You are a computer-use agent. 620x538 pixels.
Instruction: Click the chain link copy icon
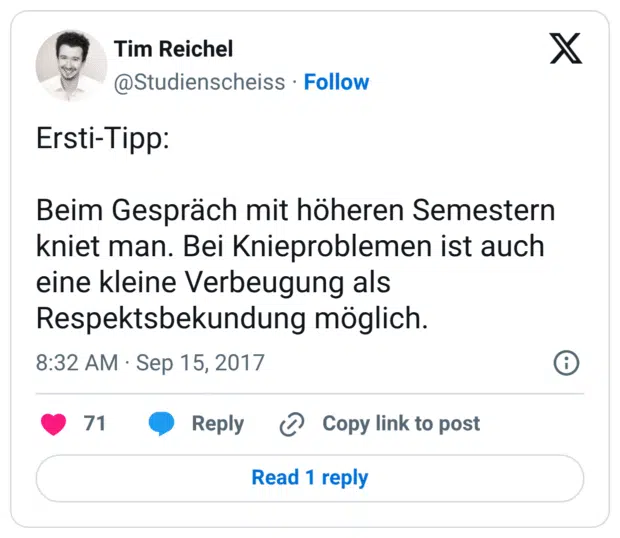291,424
